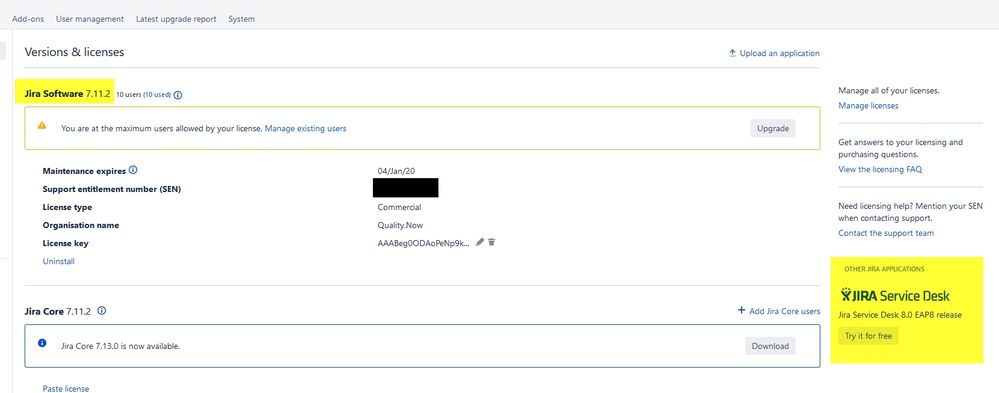Click Add Jira Core users link
This screenshot has height=393, width=999.
coord(785,311)
